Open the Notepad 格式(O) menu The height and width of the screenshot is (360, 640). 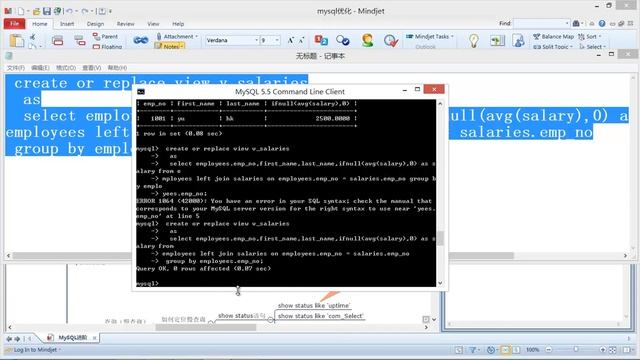coord(66,68)
